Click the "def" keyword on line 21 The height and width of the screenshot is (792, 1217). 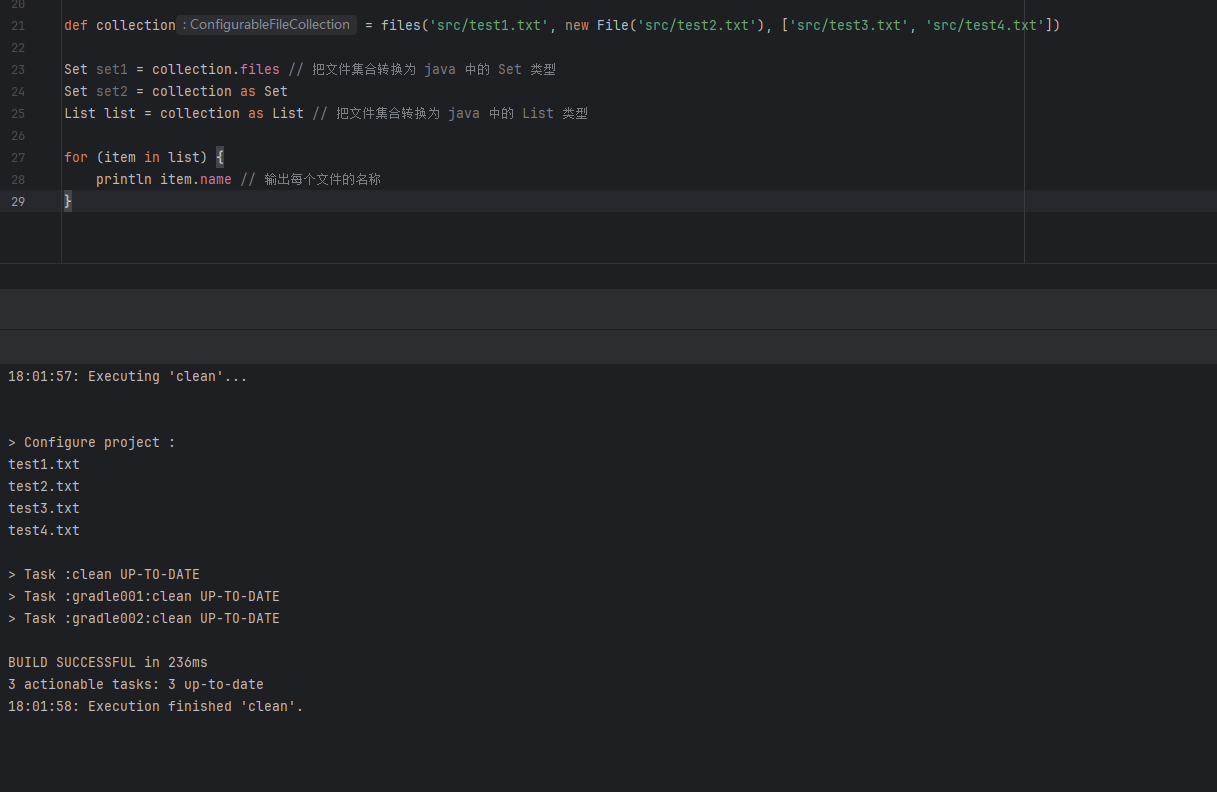tap(76, 25)
